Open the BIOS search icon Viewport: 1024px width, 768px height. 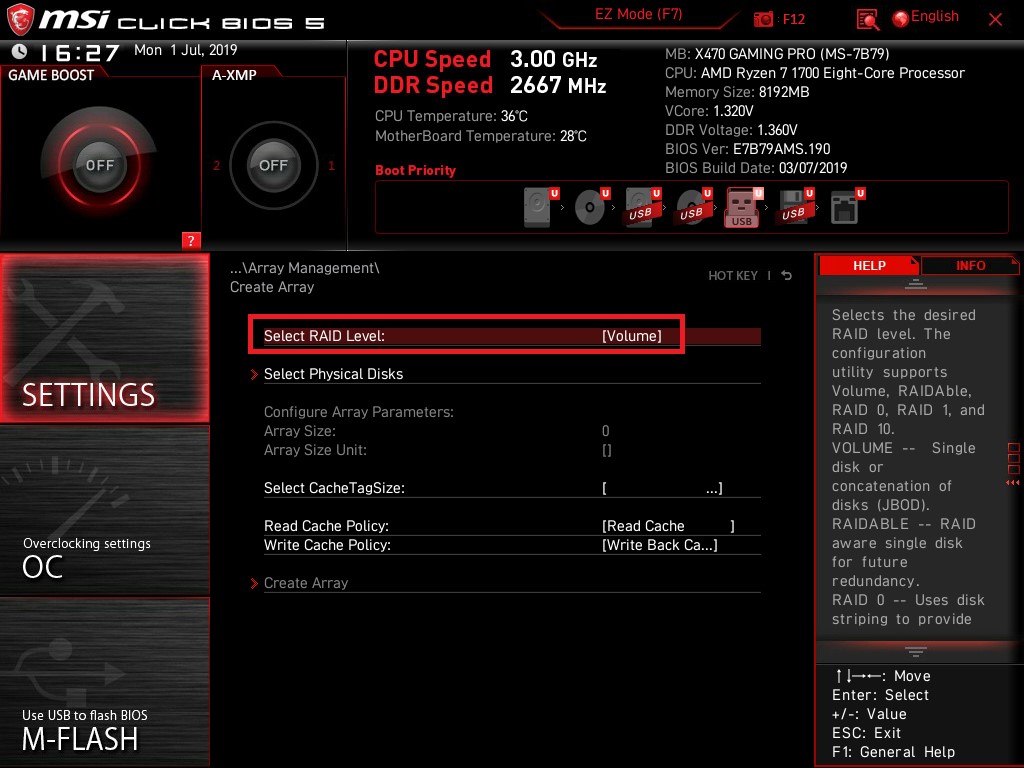(868, 19)
